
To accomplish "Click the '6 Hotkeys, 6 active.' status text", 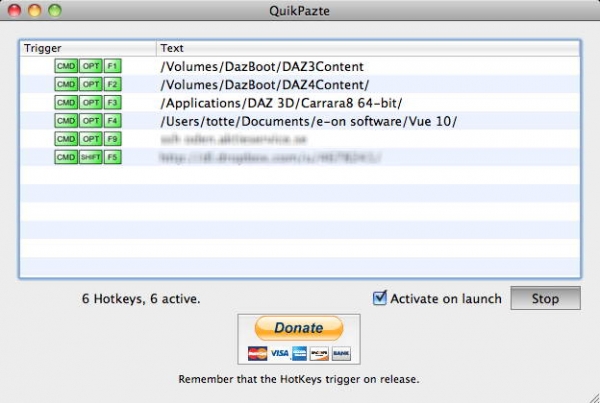I will pos(141,299).
